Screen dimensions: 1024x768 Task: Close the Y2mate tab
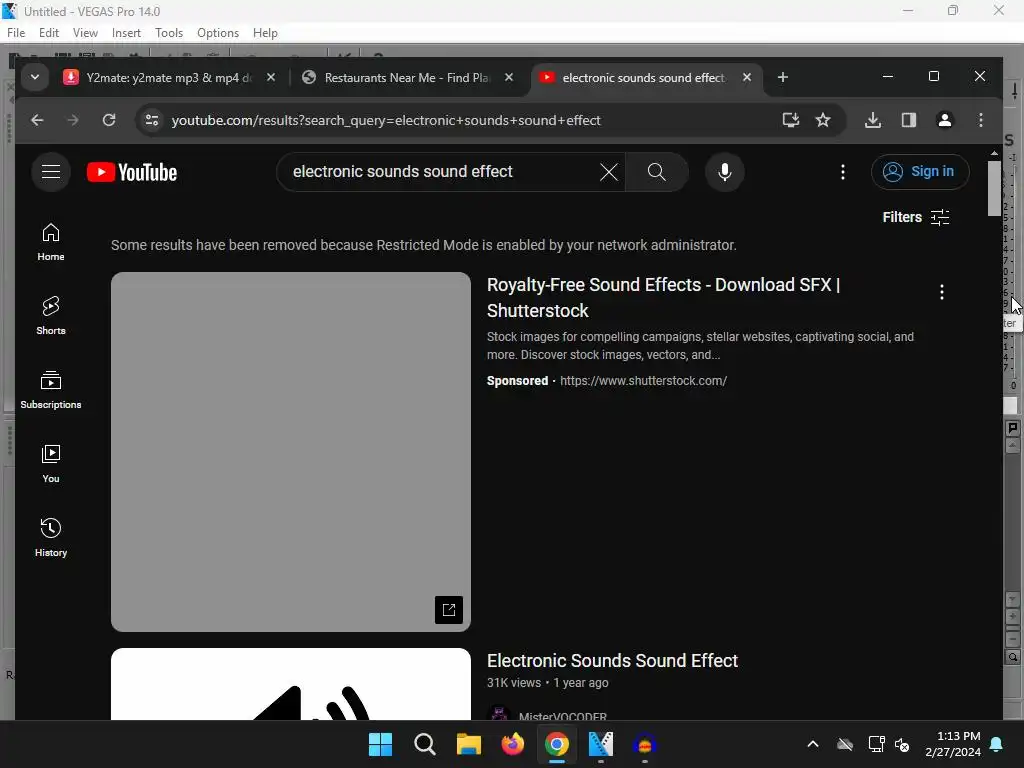click(271, 78)
